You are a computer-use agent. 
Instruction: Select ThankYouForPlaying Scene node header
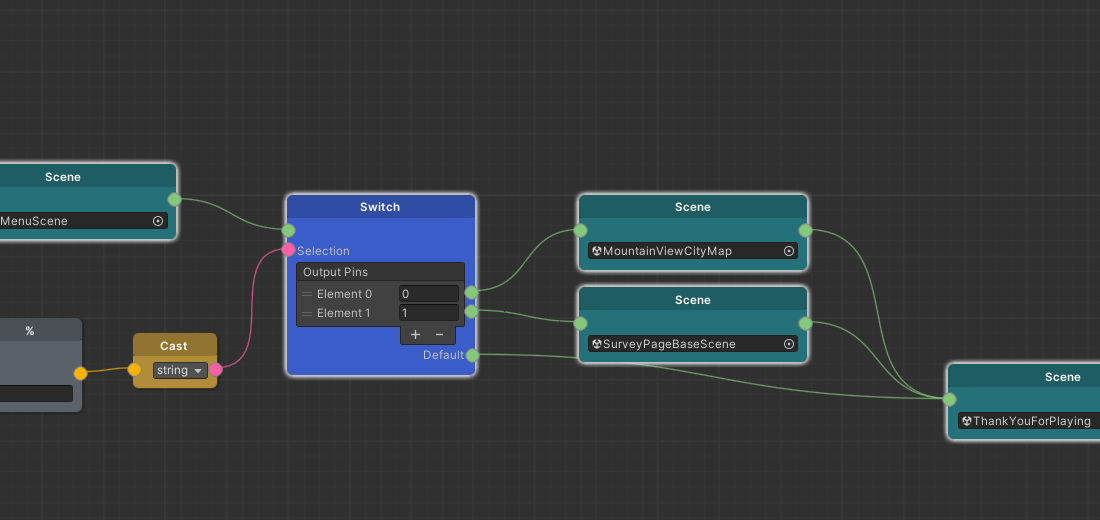pyautogui.click(x=1024, y=377)
